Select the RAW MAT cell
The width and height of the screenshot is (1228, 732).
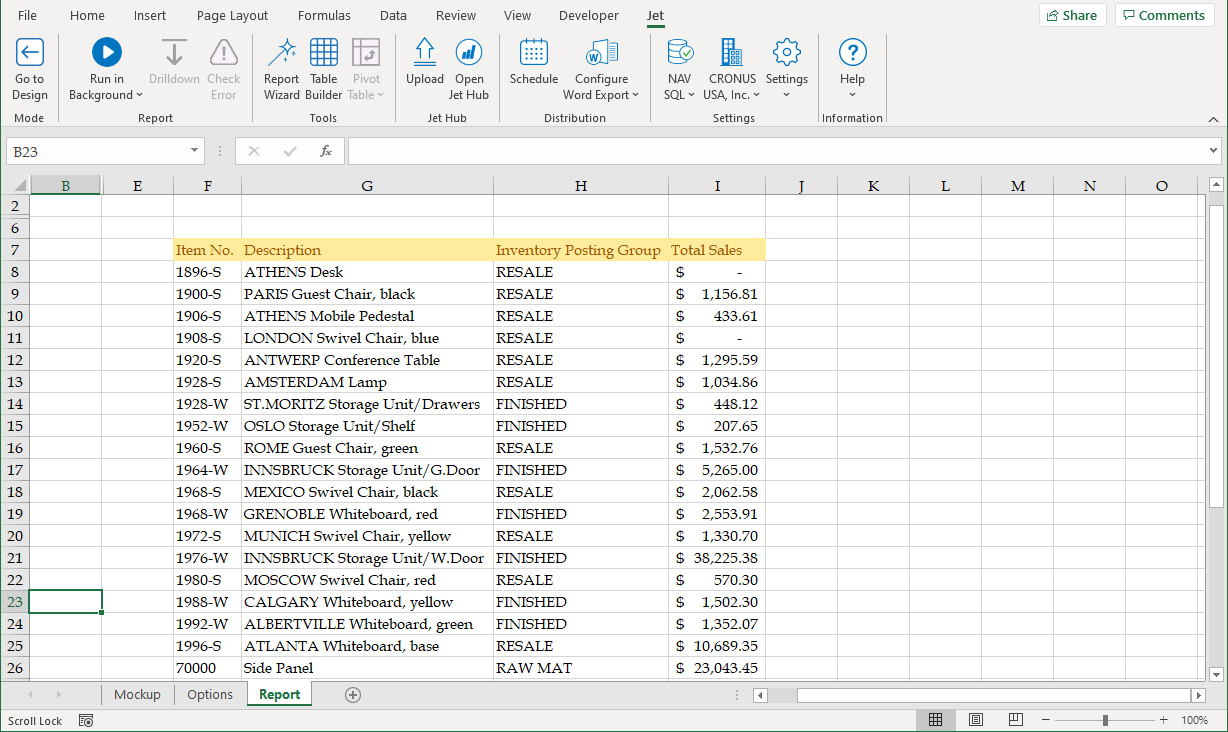tap(581, 668)
